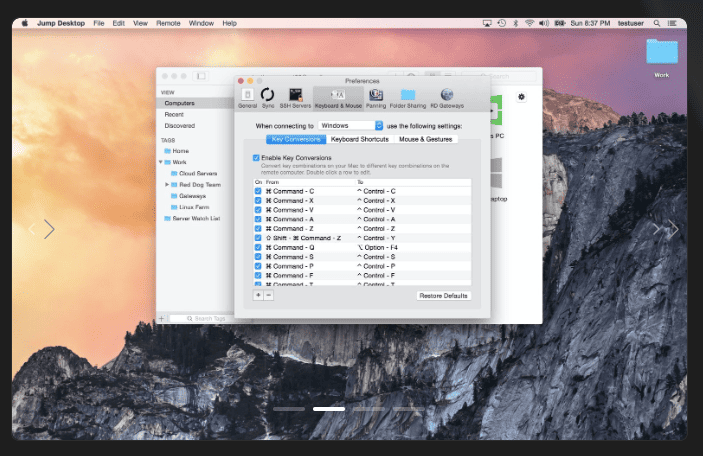Remove selected key conversion with minus button
The width and height of the screenshot is (703, 456).
coord(269,295)
